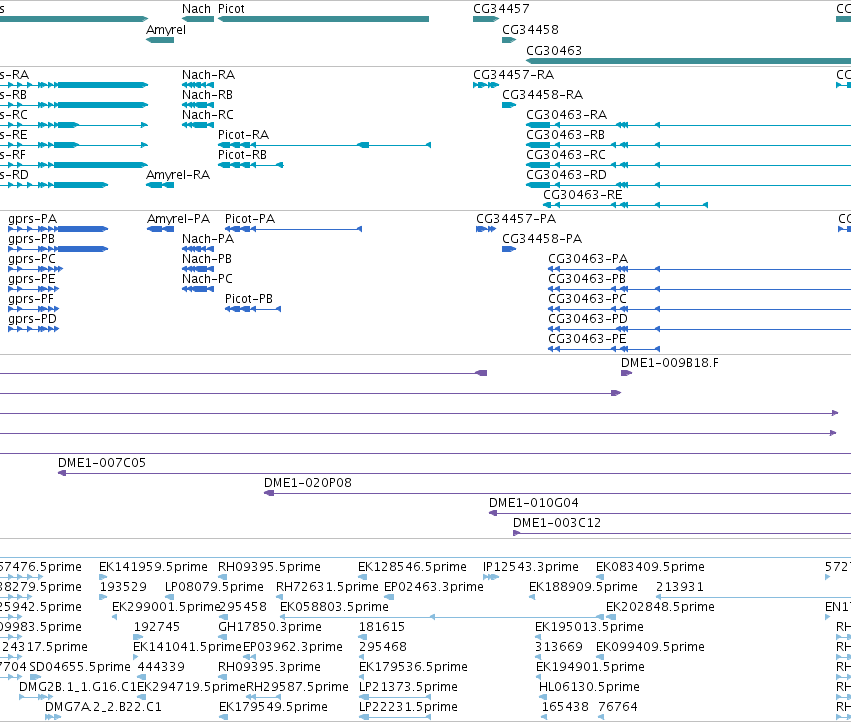Click the EK188909.5prime EST
This screenshot has width=851, height=722.
pyautogui.click(x=532, y=597)
